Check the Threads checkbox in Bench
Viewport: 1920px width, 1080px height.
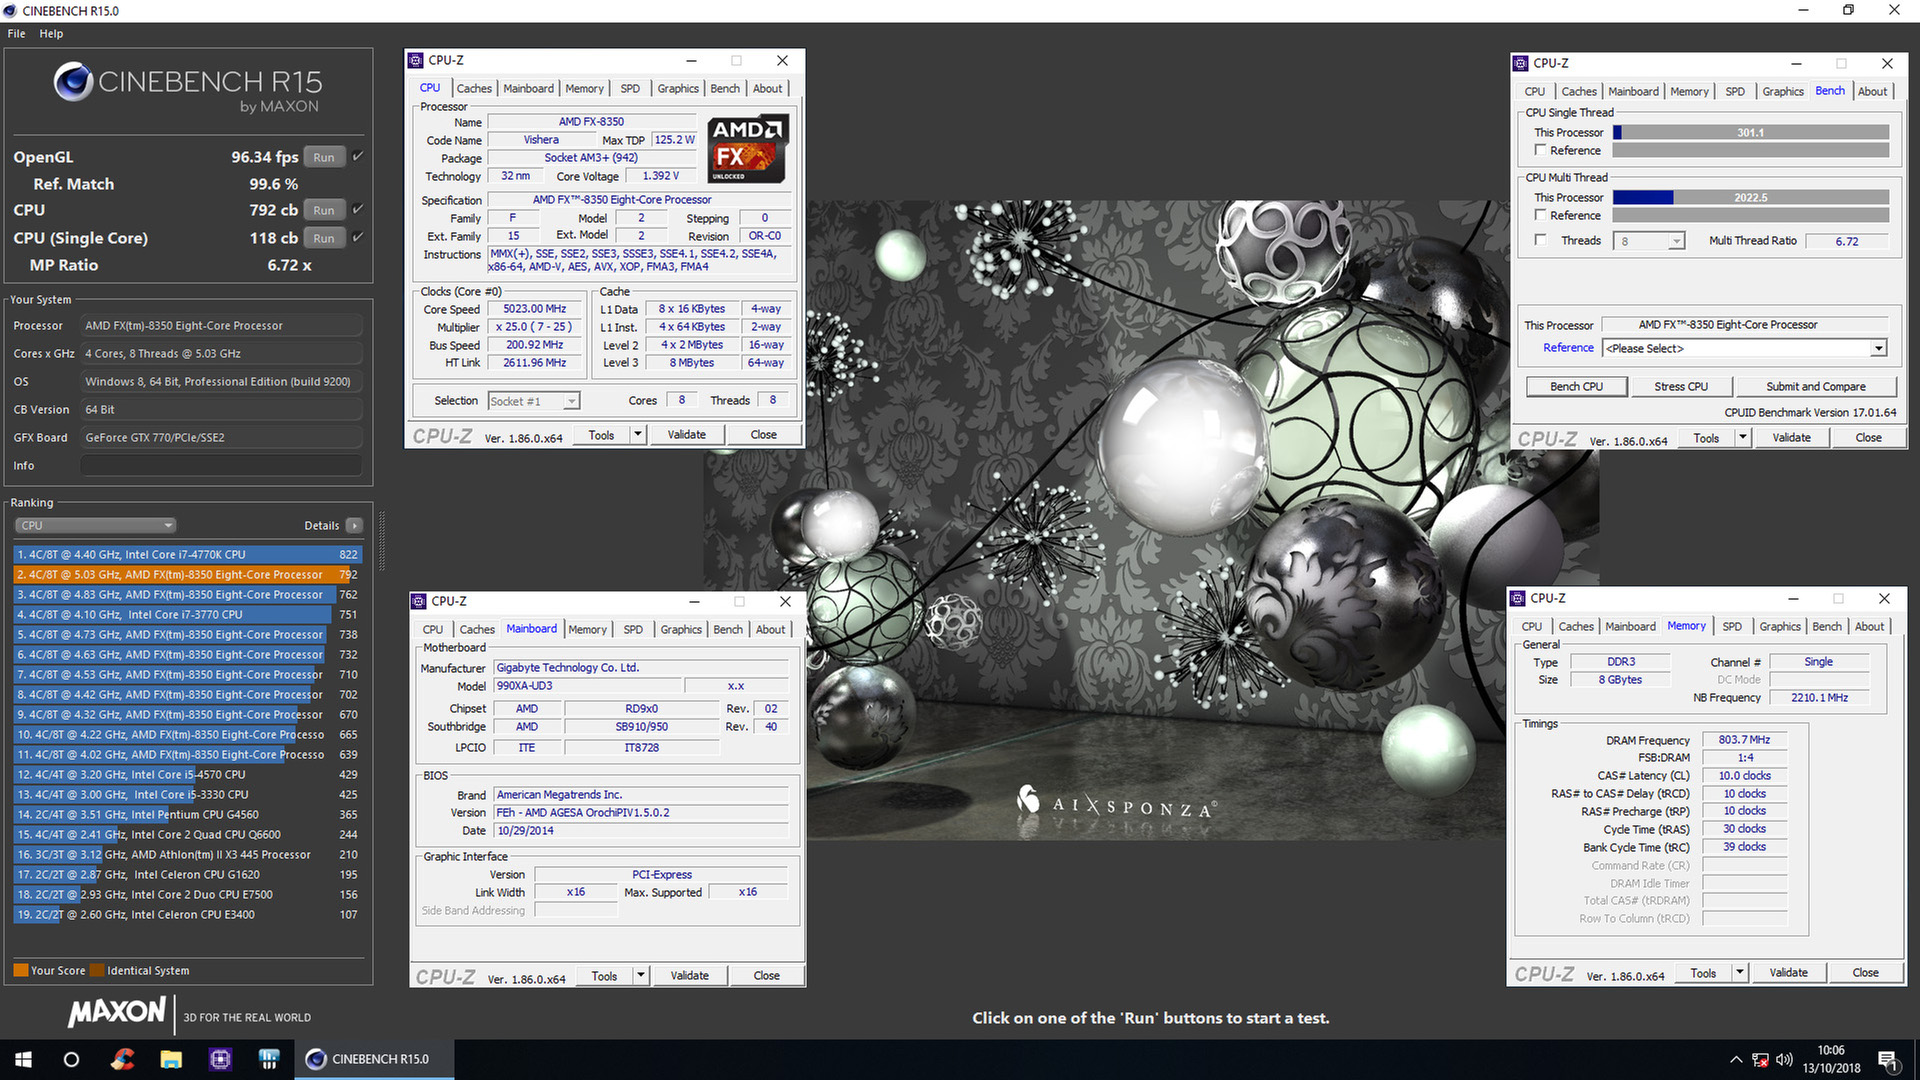pyautogui.click(x=1541, y=240)
